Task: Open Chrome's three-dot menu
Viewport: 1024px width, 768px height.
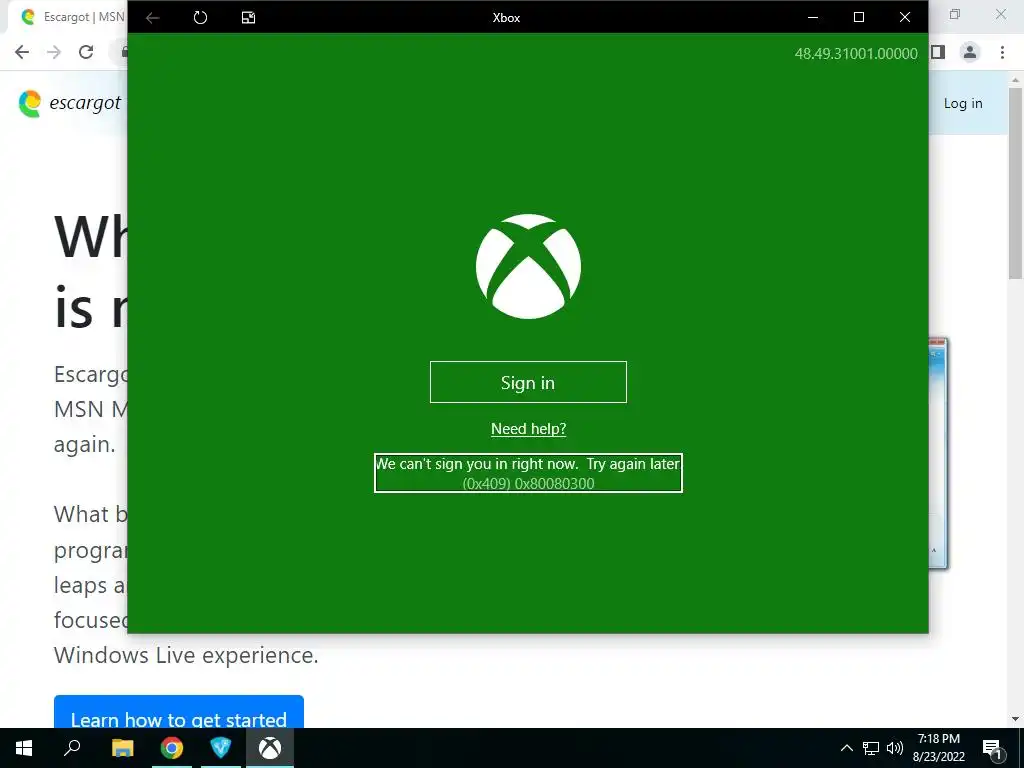Action: click(x=1002, y=52)
